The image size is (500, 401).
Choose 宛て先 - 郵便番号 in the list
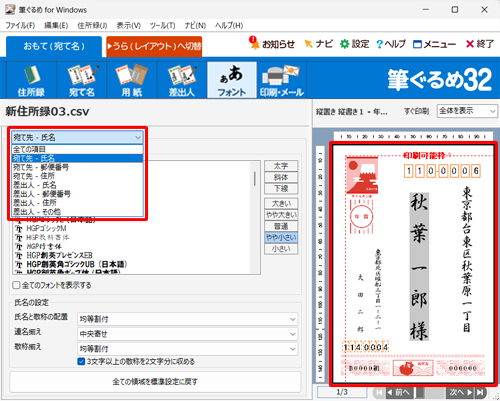tap(77, 167)
